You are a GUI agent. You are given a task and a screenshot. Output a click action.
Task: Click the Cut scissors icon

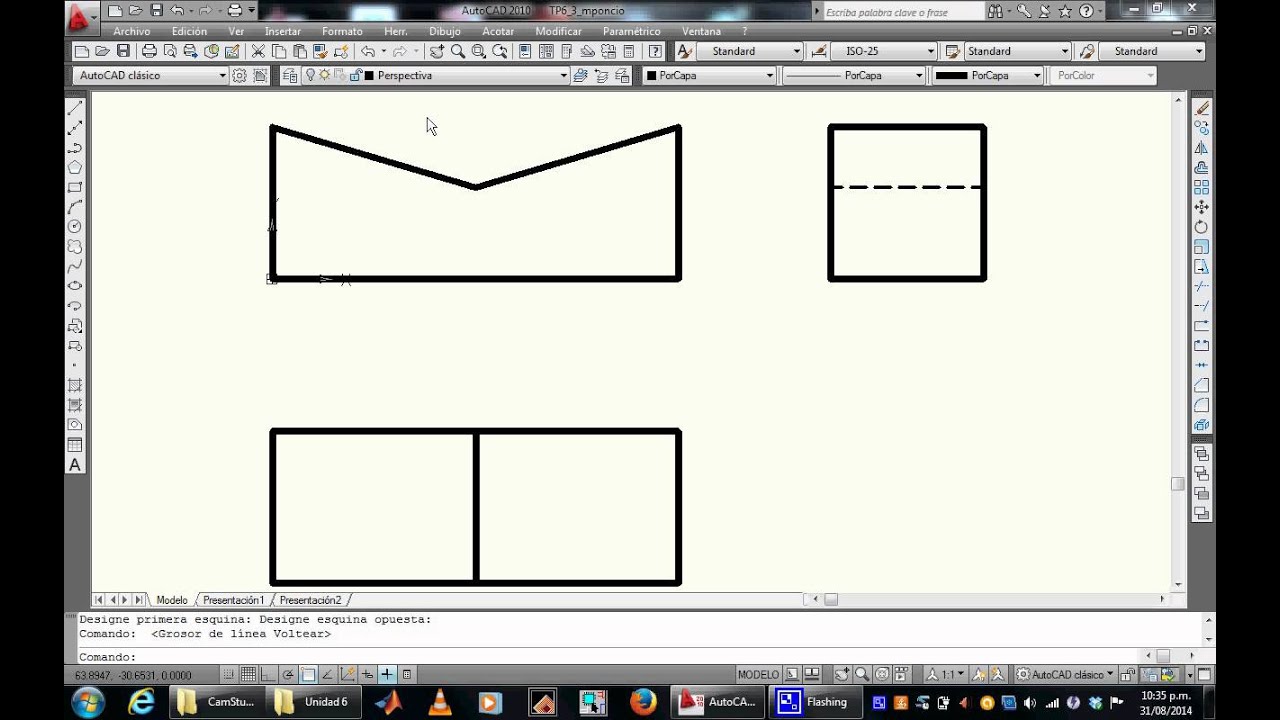tap(258, 51)
